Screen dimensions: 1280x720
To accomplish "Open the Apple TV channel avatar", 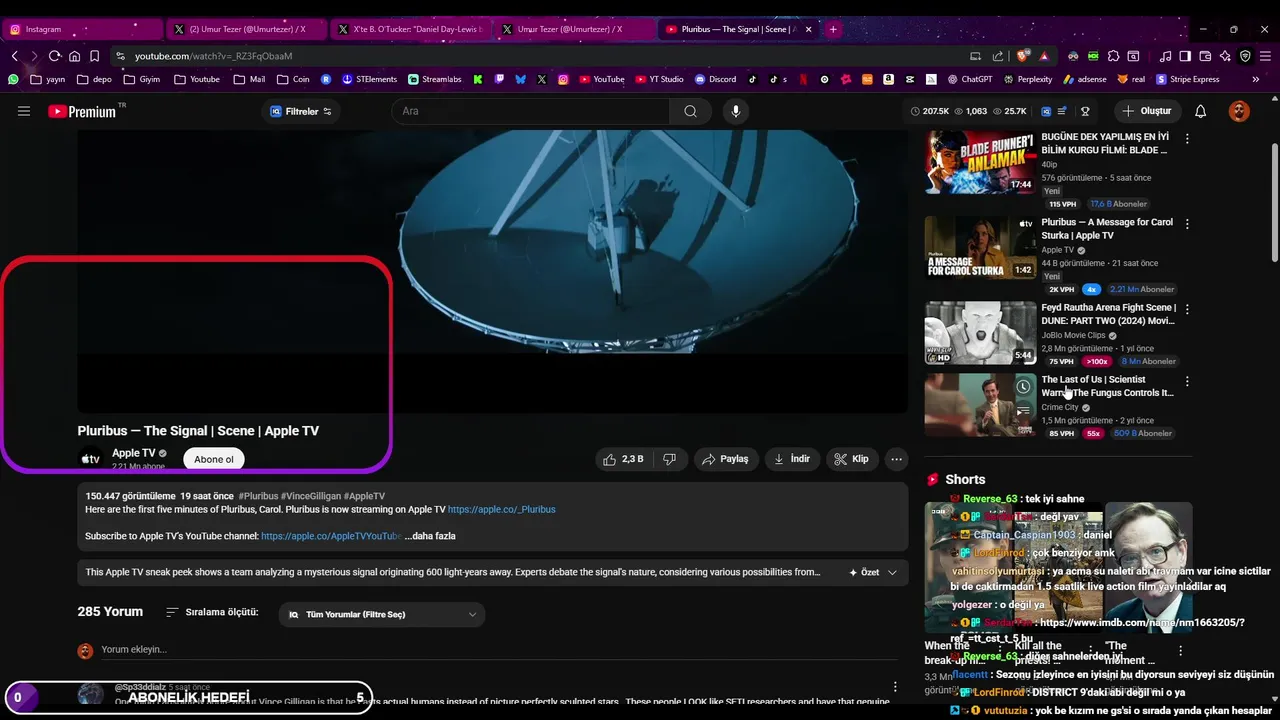I will point(90,459).
